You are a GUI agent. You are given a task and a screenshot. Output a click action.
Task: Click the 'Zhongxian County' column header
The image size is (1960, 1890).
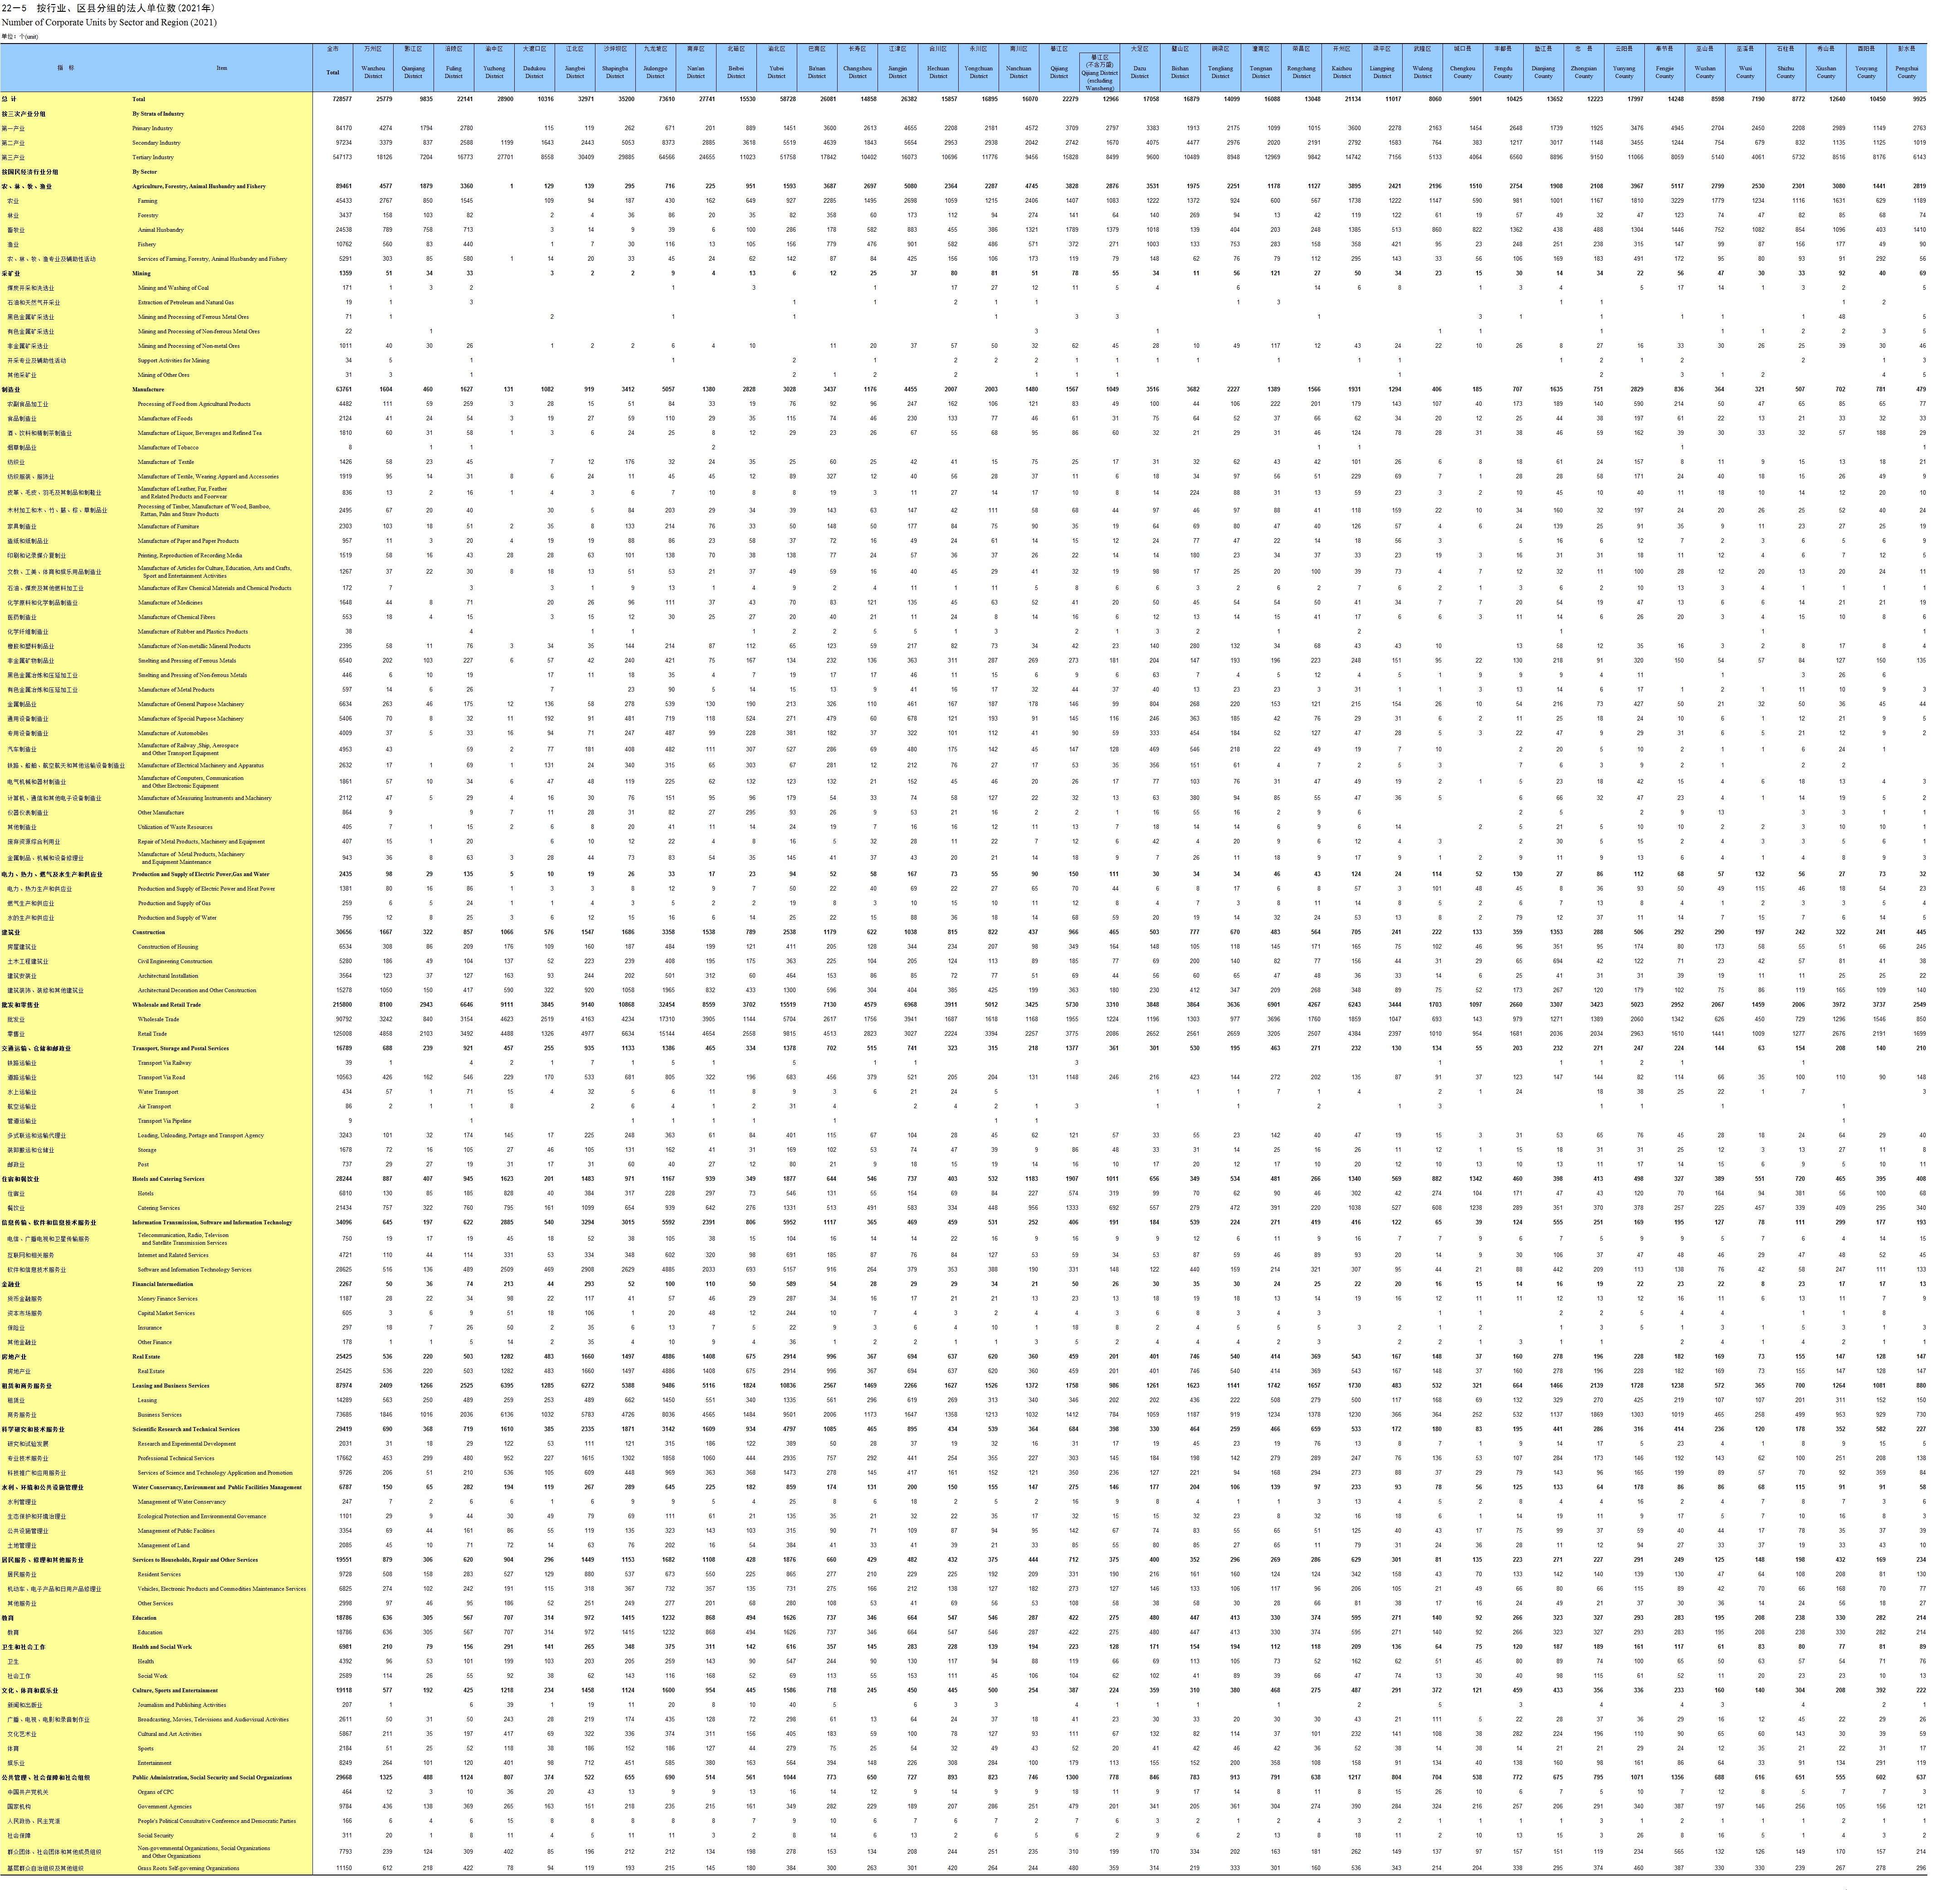[1584, 72]
